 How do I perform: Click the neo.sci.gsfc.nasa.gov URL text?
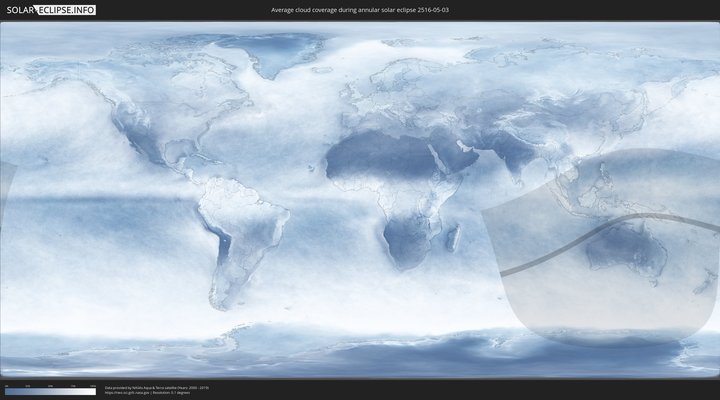point(127,393)
